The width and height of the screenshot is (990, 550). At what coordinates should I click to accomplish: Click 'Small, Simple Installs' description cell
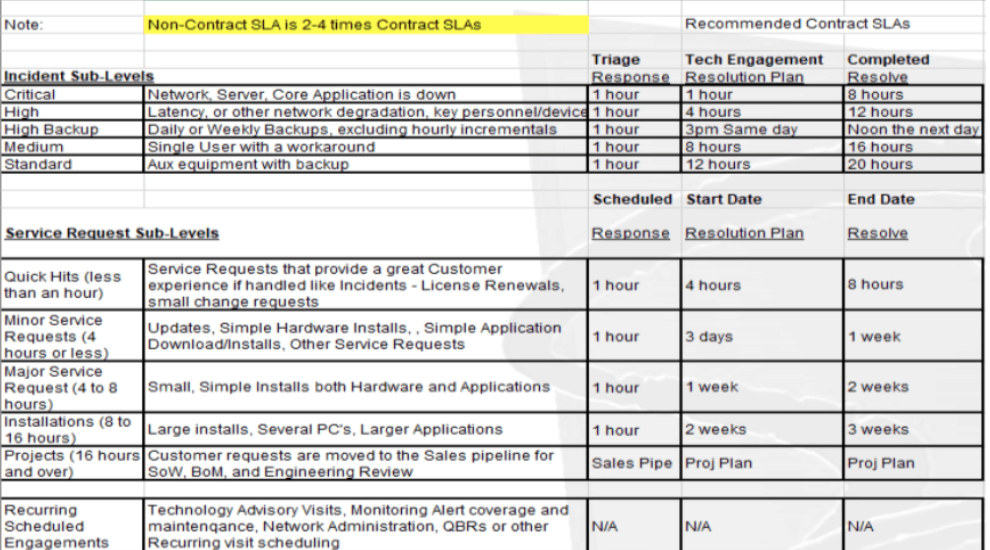pyautogui.click(x=366, y=387)
